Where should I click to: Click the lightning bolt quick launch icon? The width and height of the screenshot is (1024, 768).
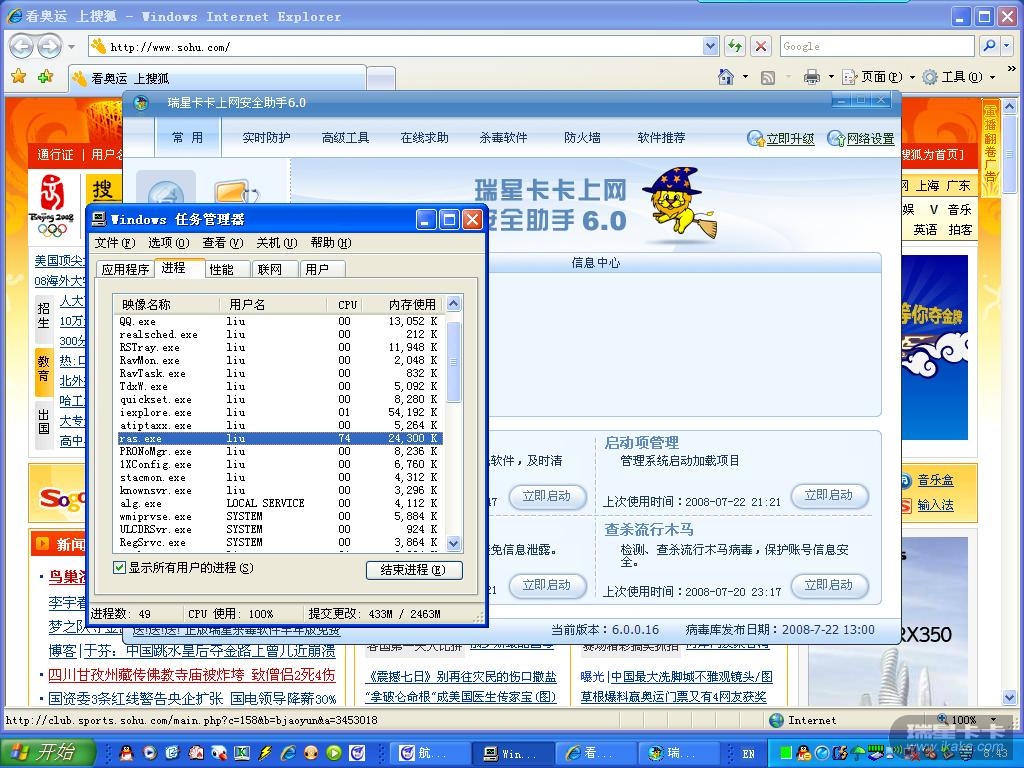(x=264, y=753)
